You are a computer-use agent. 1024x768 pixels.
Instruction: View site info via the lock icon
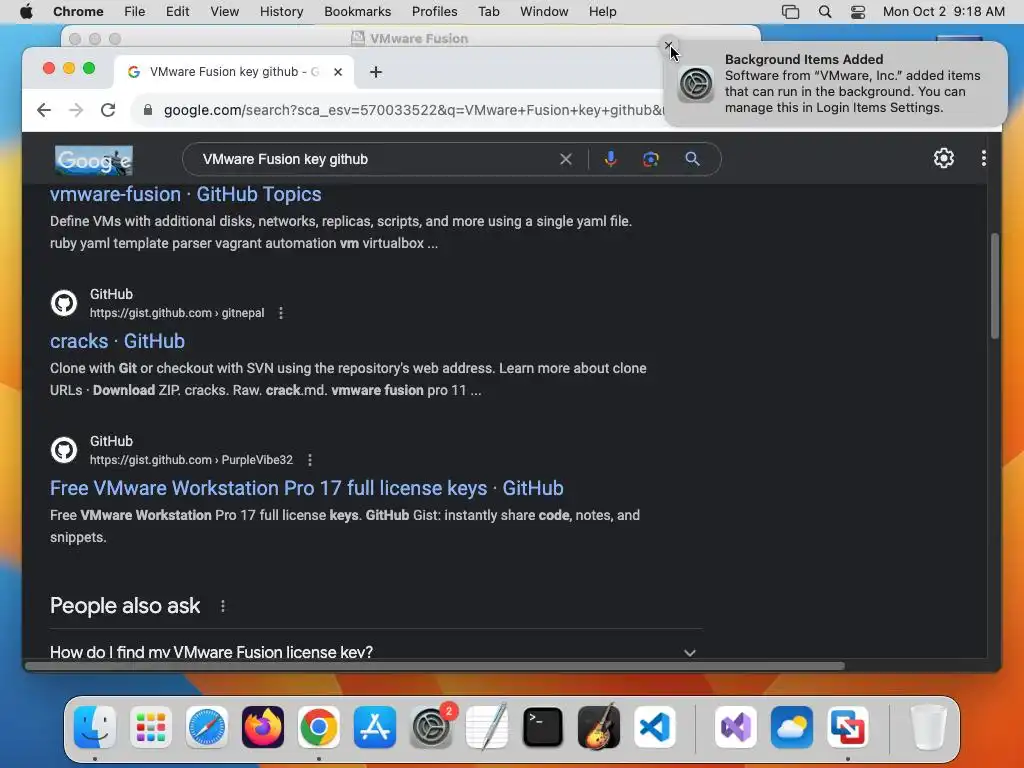click(x=148, y=110)
